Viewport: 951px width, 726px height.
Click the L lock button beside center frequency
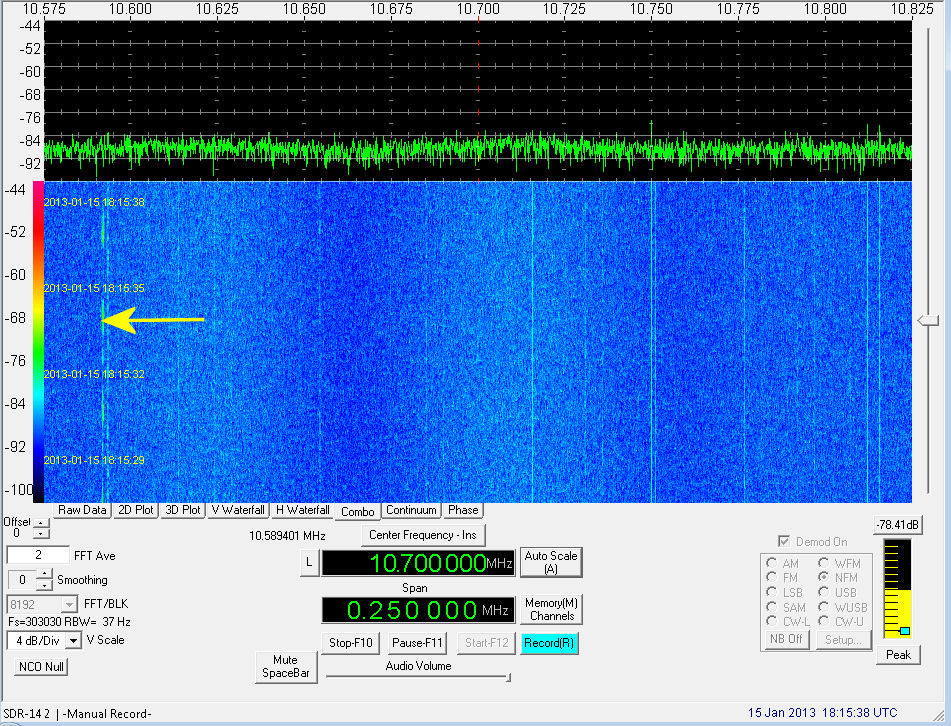point(308,564)
